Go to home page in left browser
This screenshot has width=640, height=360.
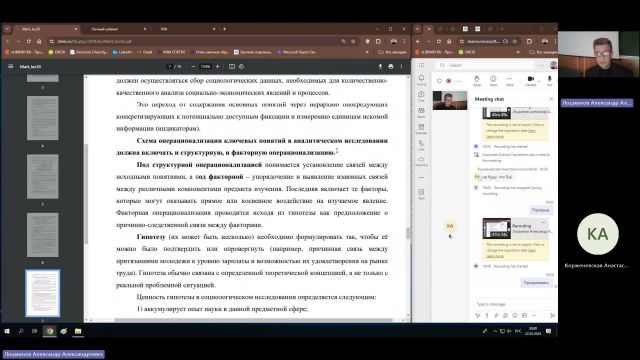tap(39, 41)
